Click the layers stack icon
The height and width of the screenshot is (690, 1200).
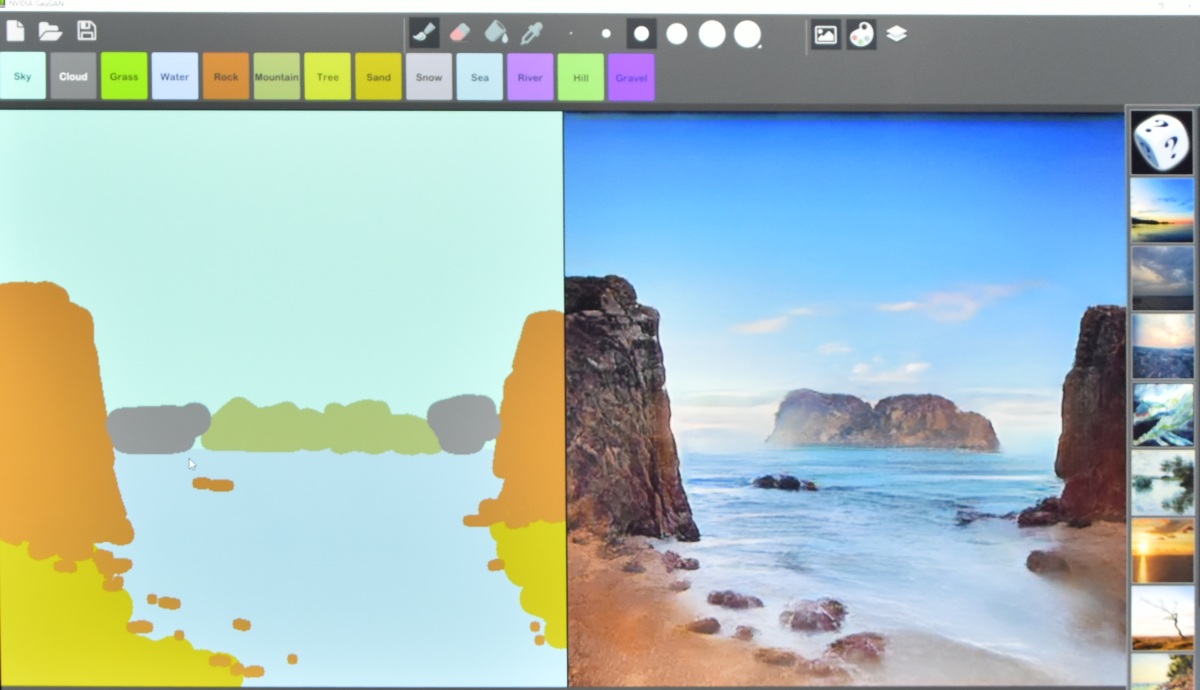pos(897,34)
